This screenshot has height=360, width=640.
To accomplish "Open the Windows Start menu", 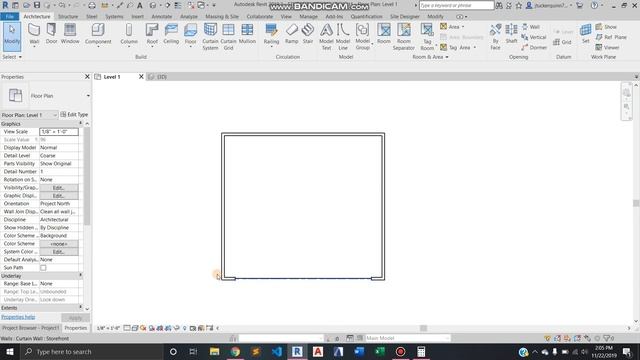I will click(x=9, y=352).
